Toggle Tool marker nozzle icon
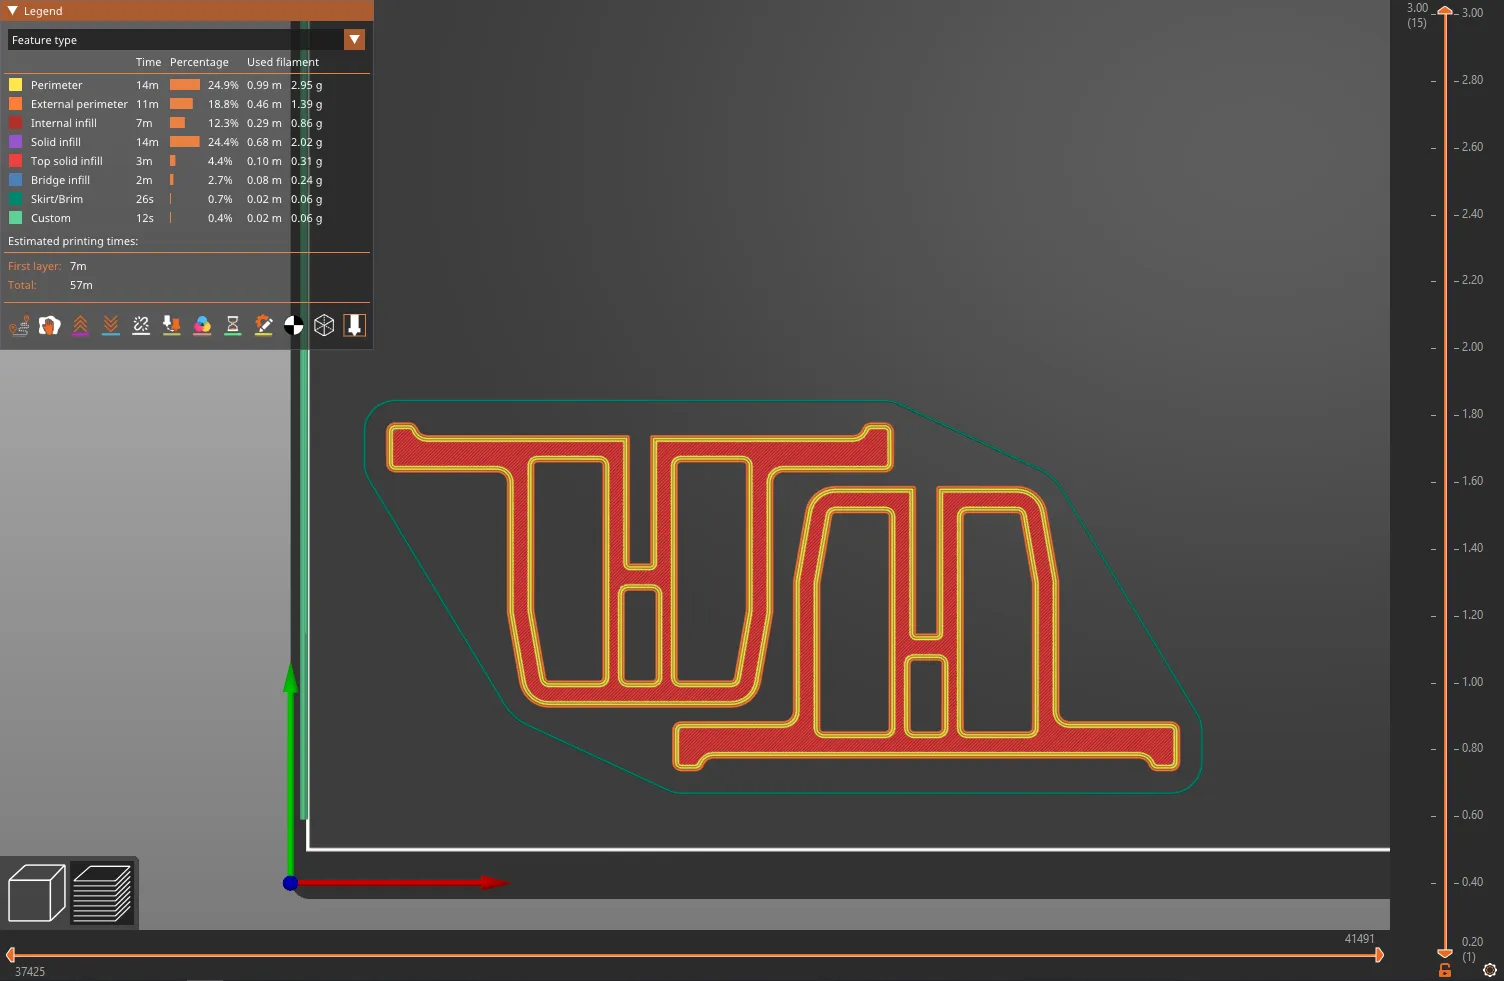 [355, 325]
